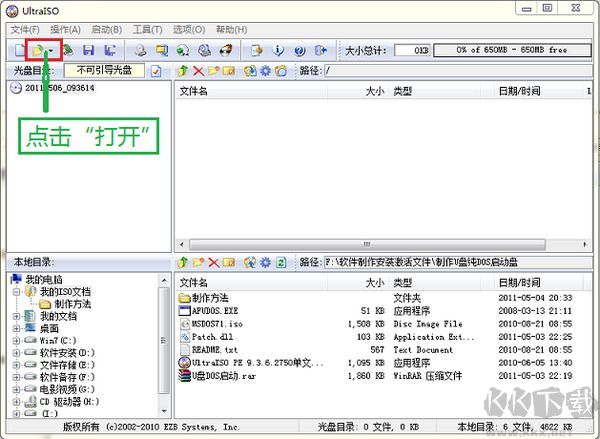This screenshot has width=600, height=439.
Task: Click the disc path field showing /
Action: tap(458, 71)
